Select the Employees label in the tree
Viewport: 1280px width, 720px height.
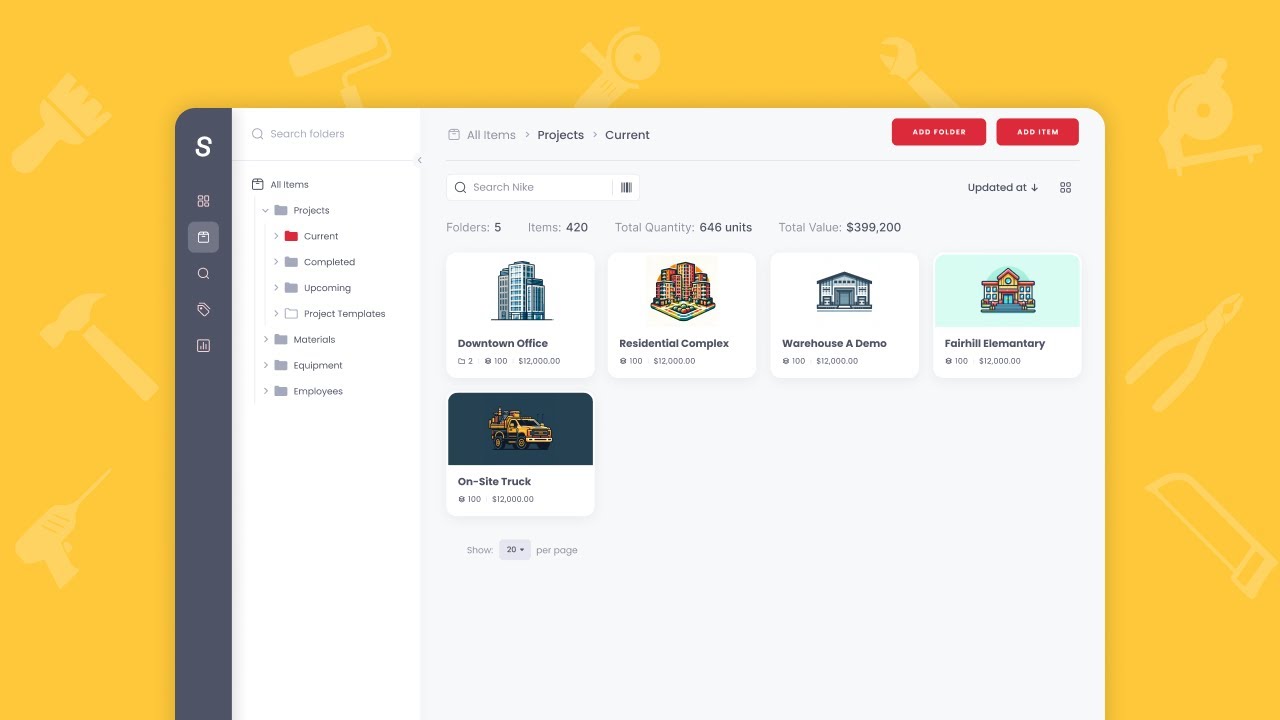(318, 392)
